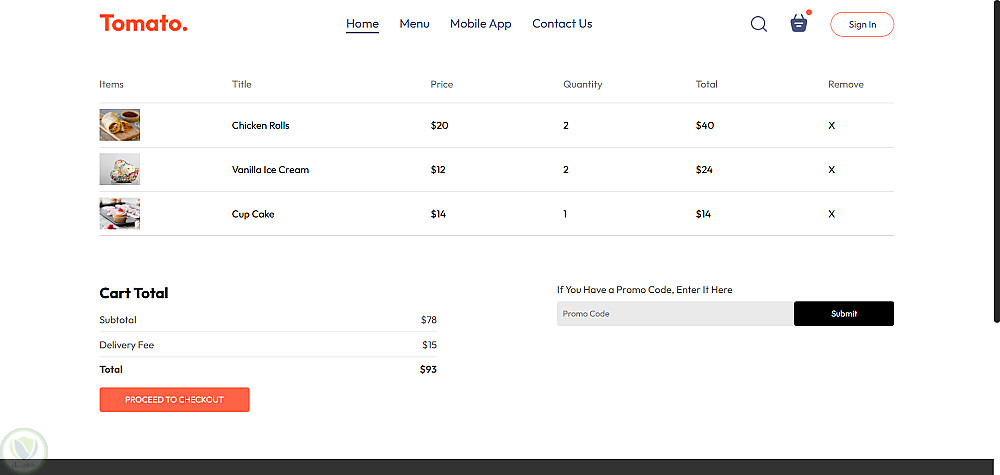Open the Menu nav item
The height and width of the screenshot is (475, 1000).
point(414,24)
